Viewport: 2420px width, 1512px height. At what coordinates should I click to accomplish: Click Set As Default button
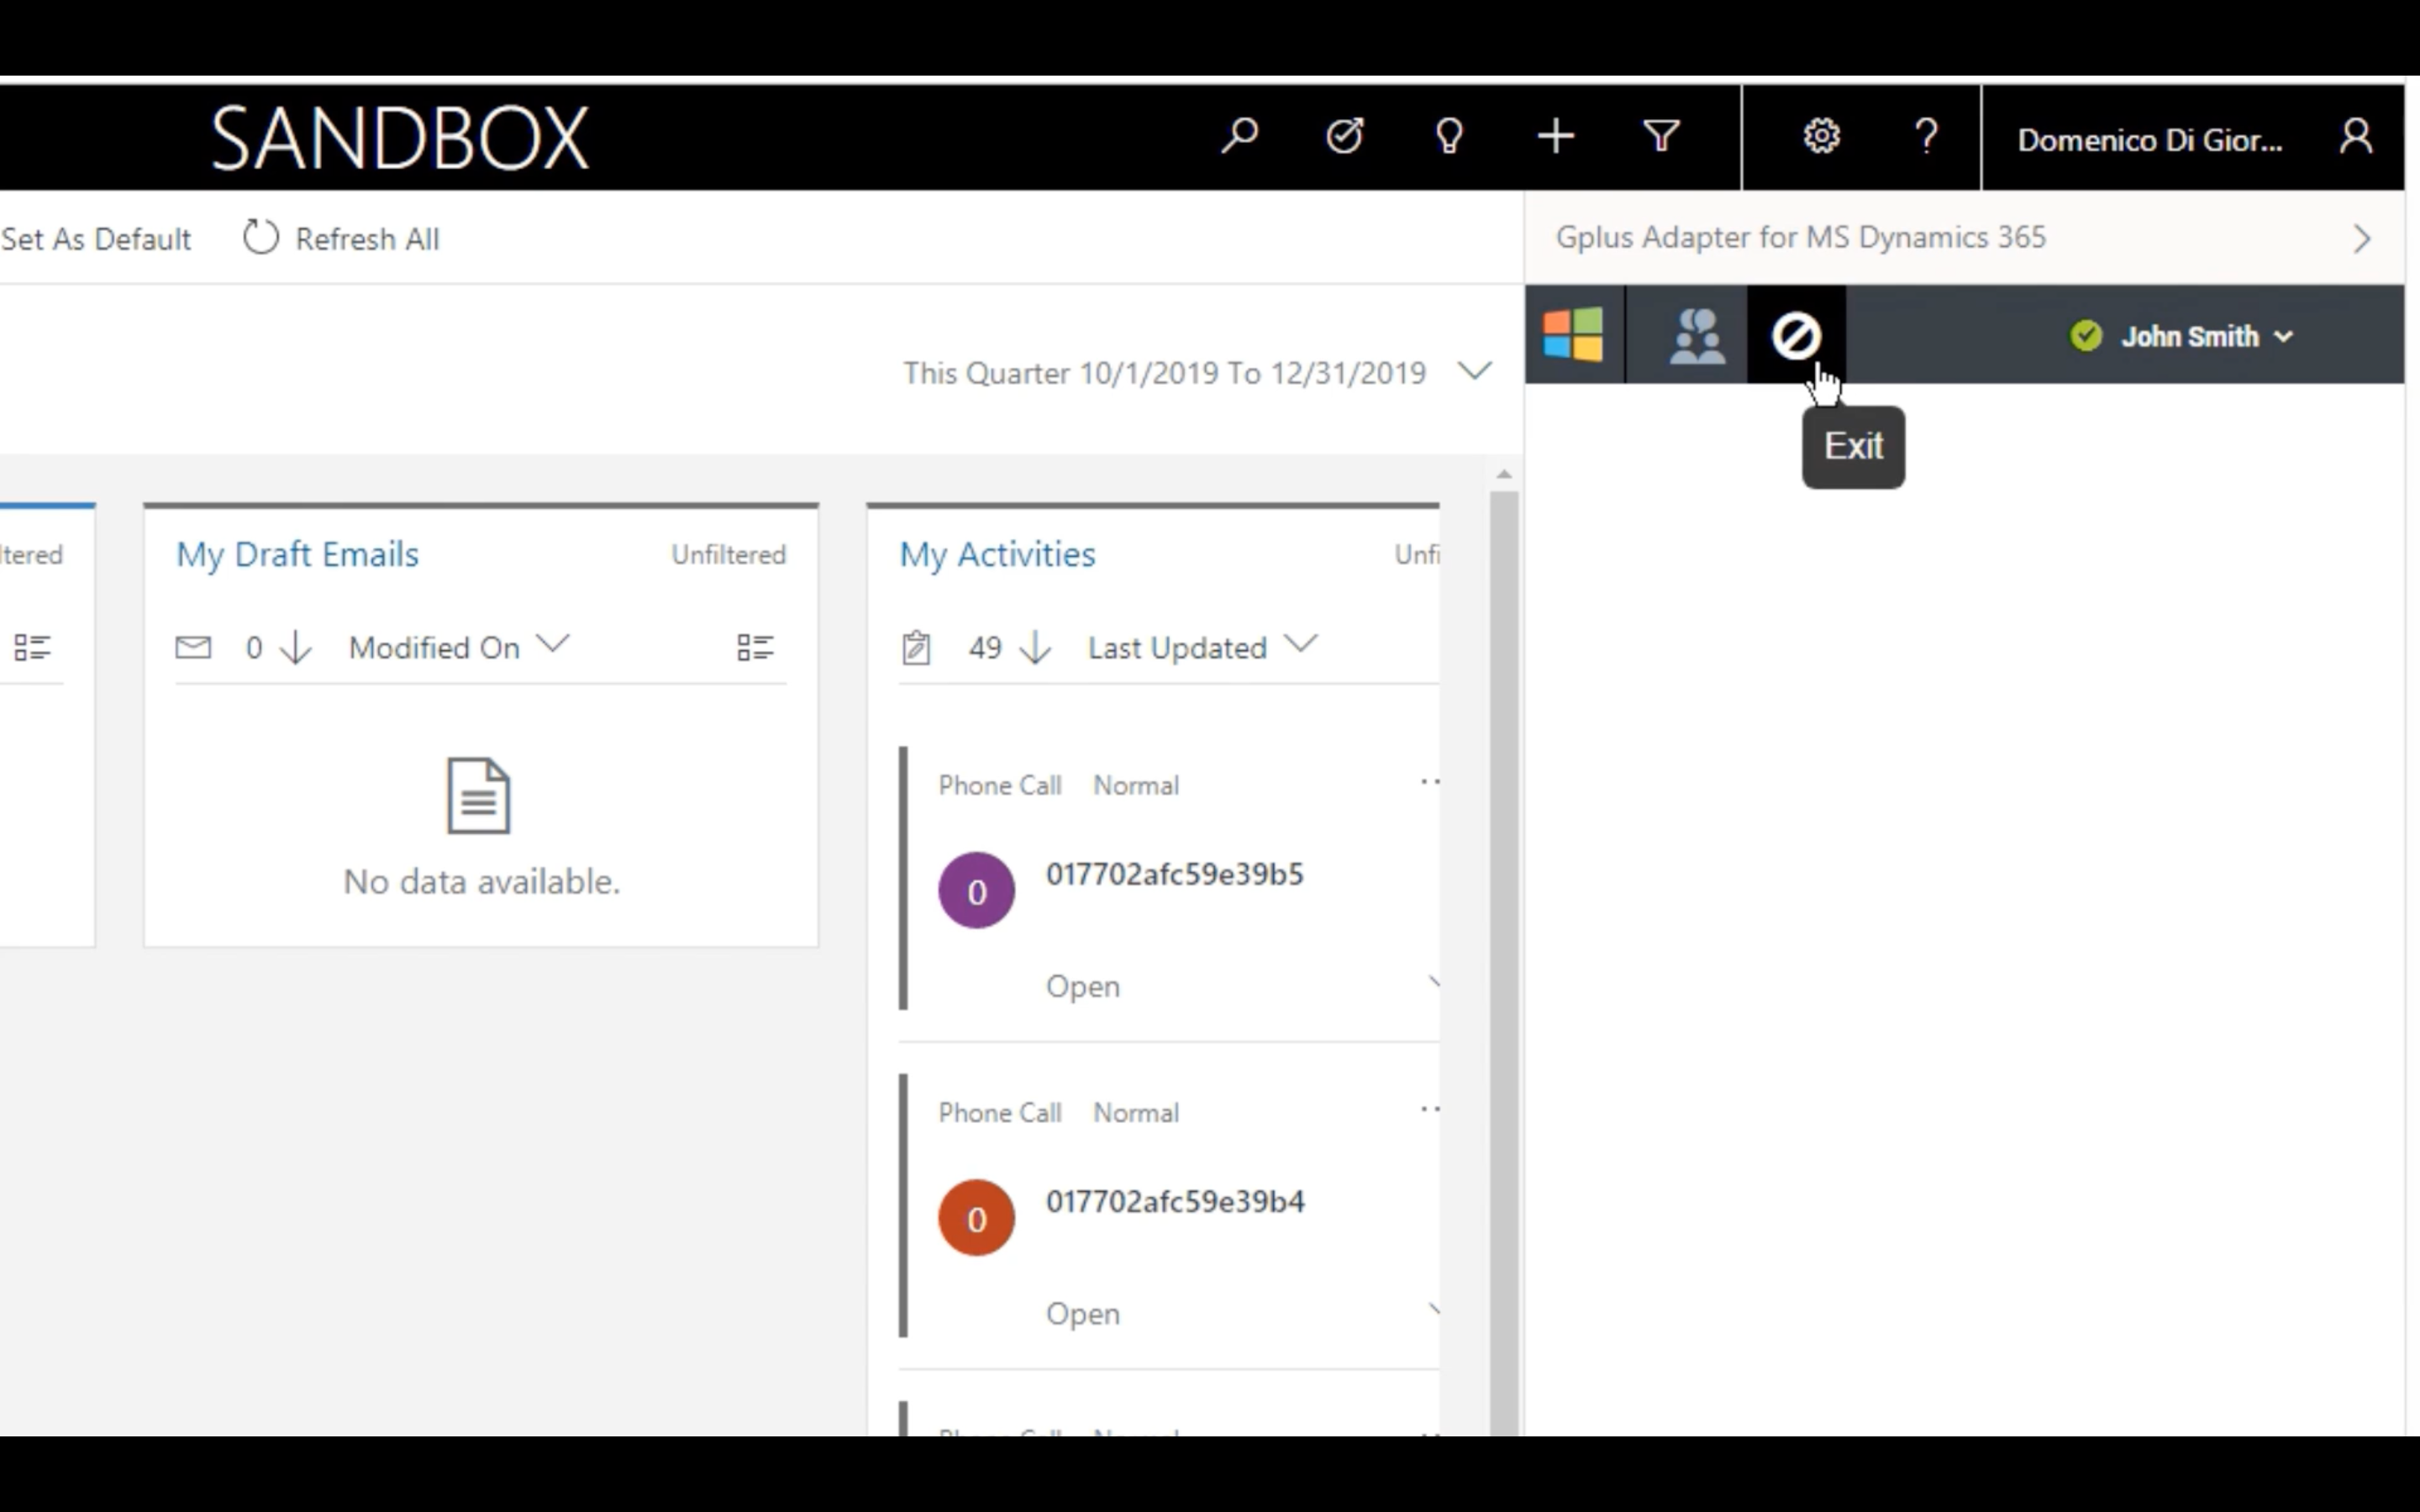point(96,239)
